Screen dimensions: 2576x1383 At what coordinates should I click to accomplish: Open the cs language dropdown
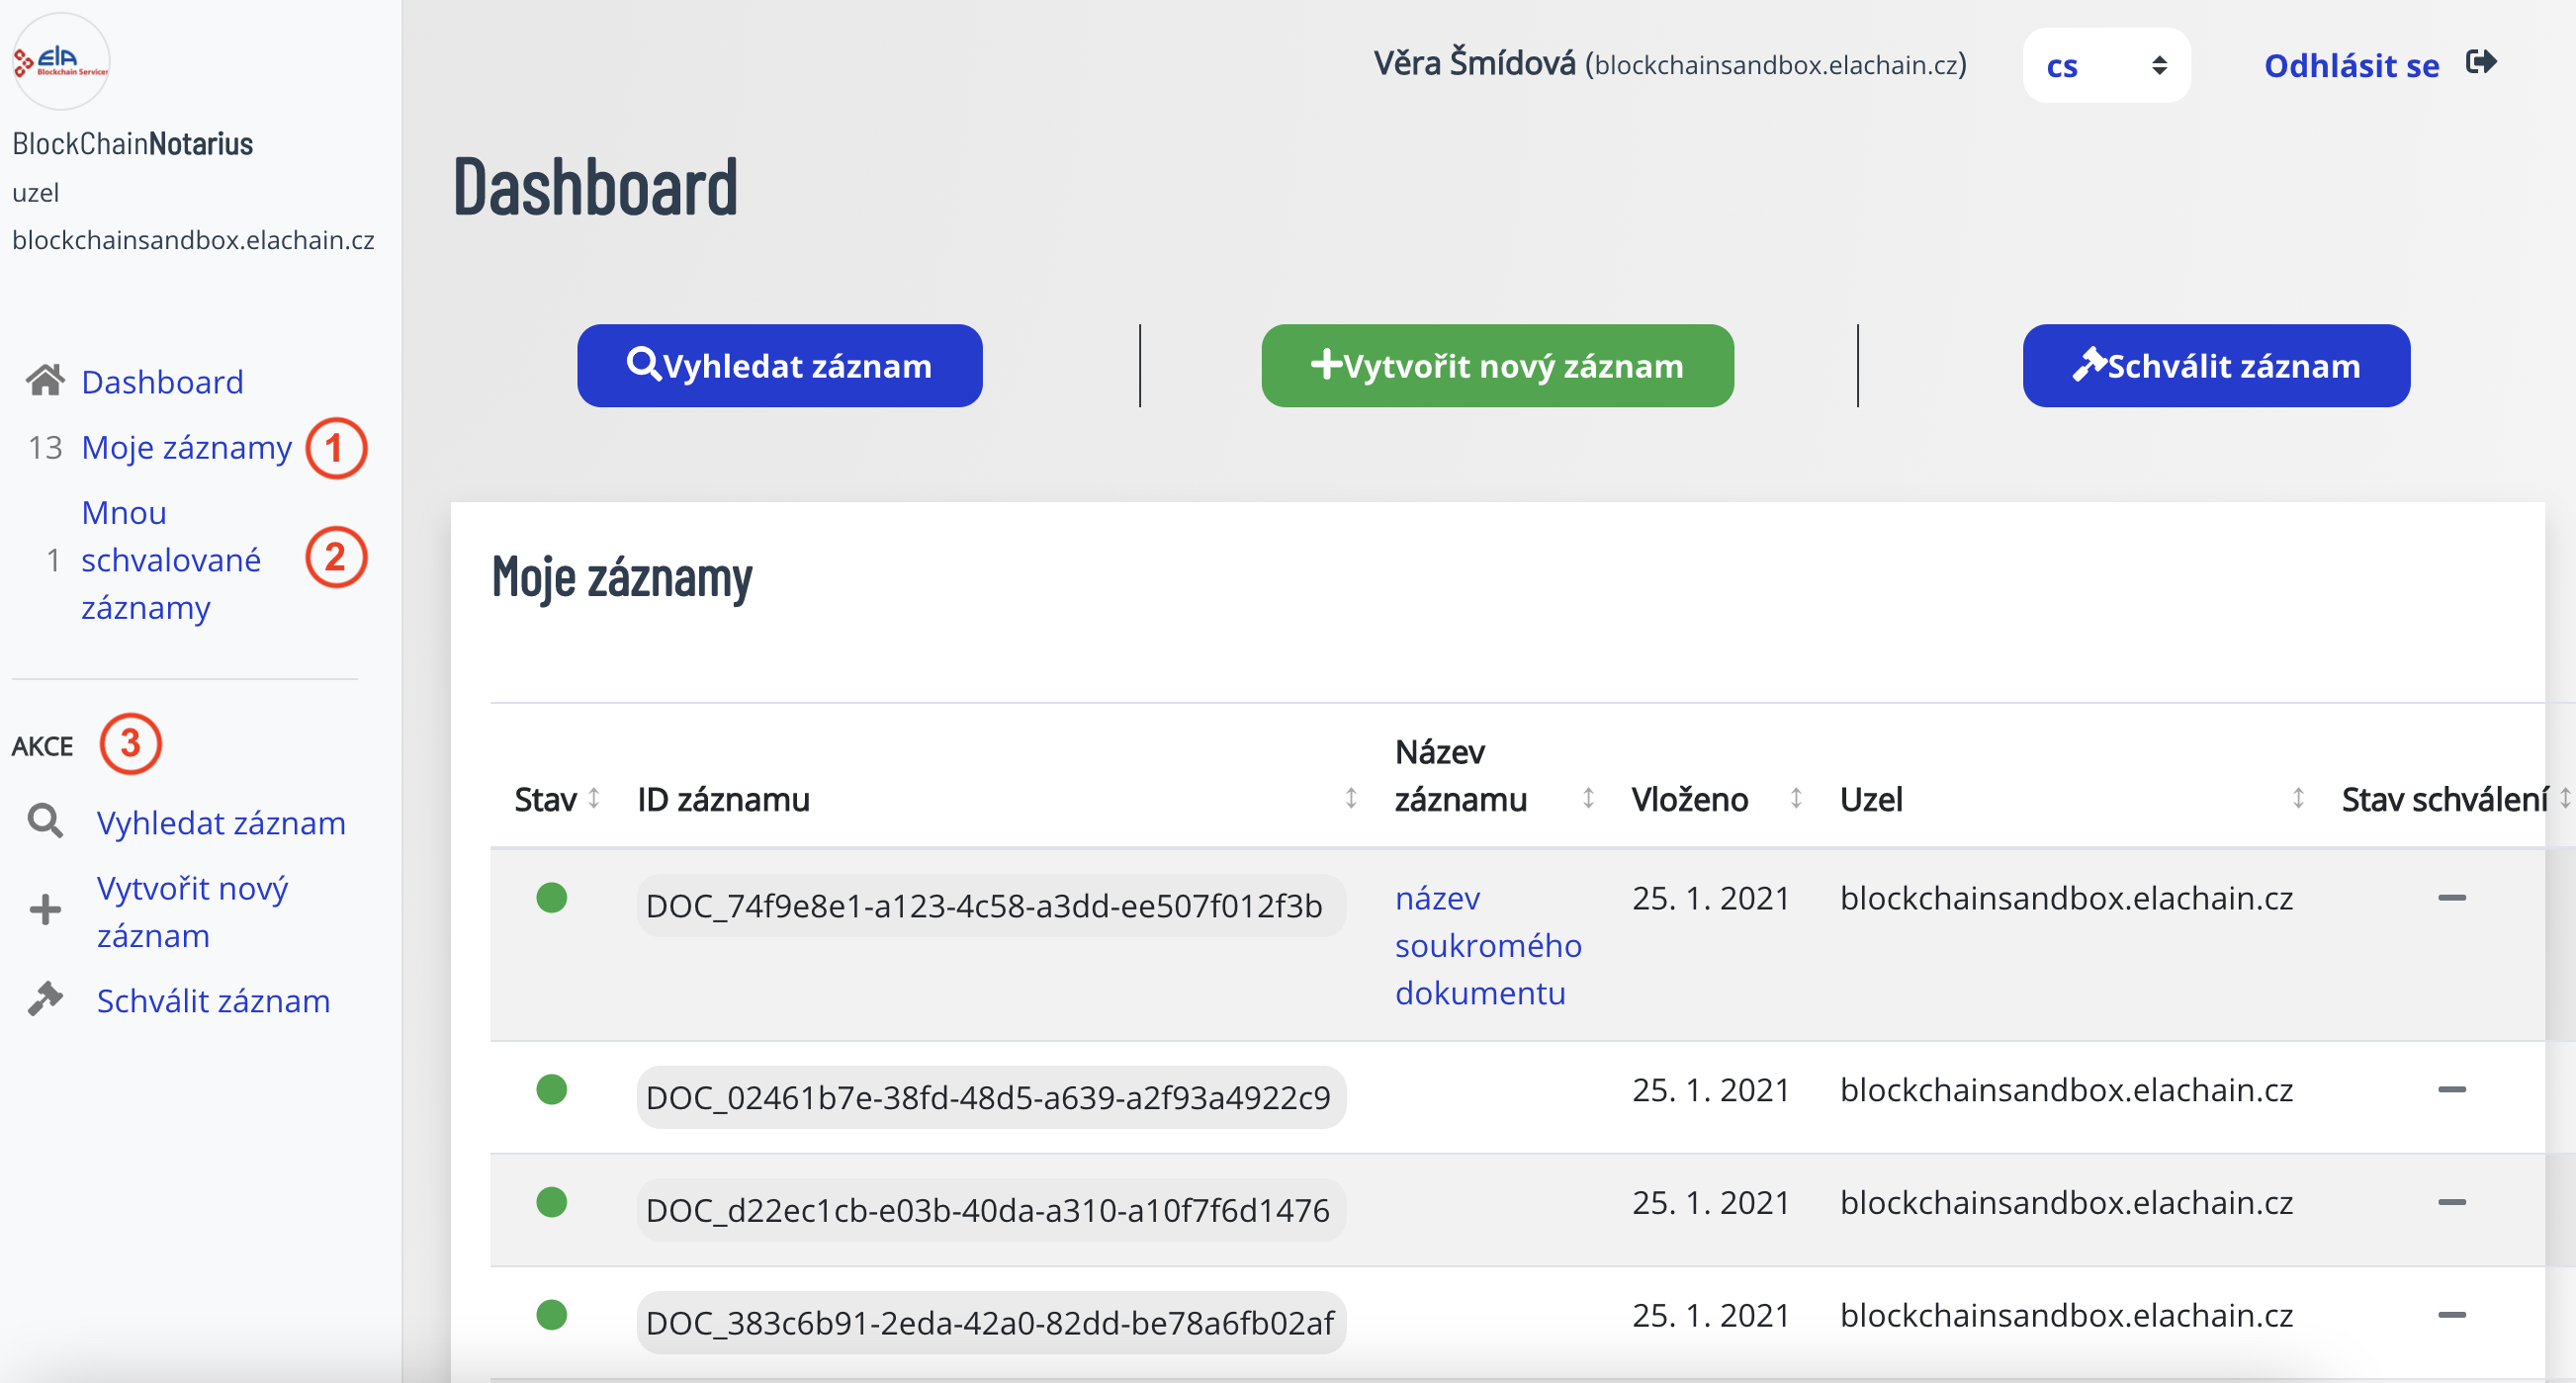point(2105,66)
